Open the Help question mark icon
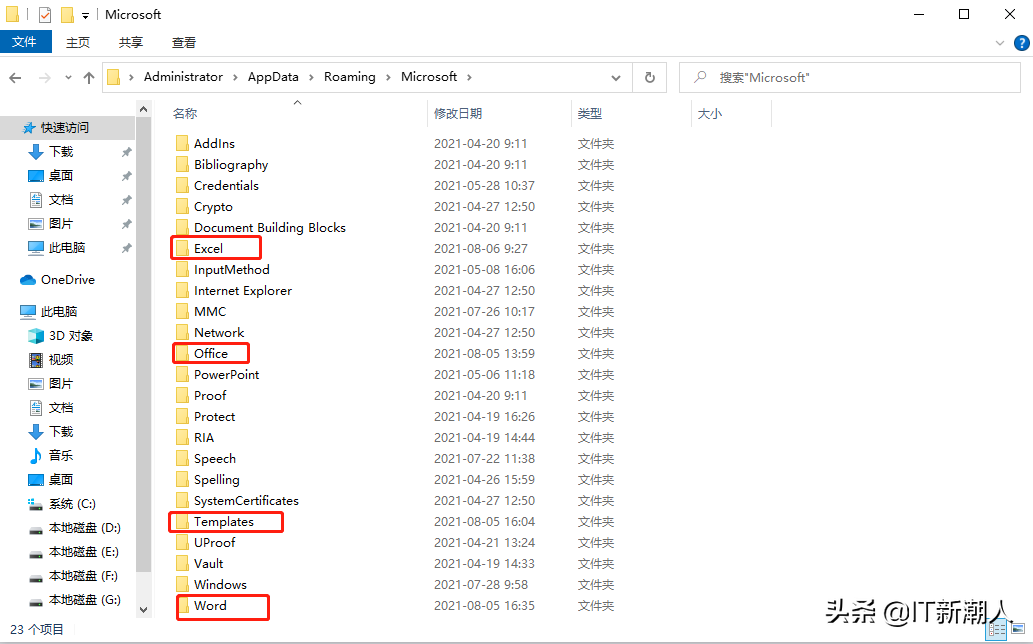 [1021, 43]
